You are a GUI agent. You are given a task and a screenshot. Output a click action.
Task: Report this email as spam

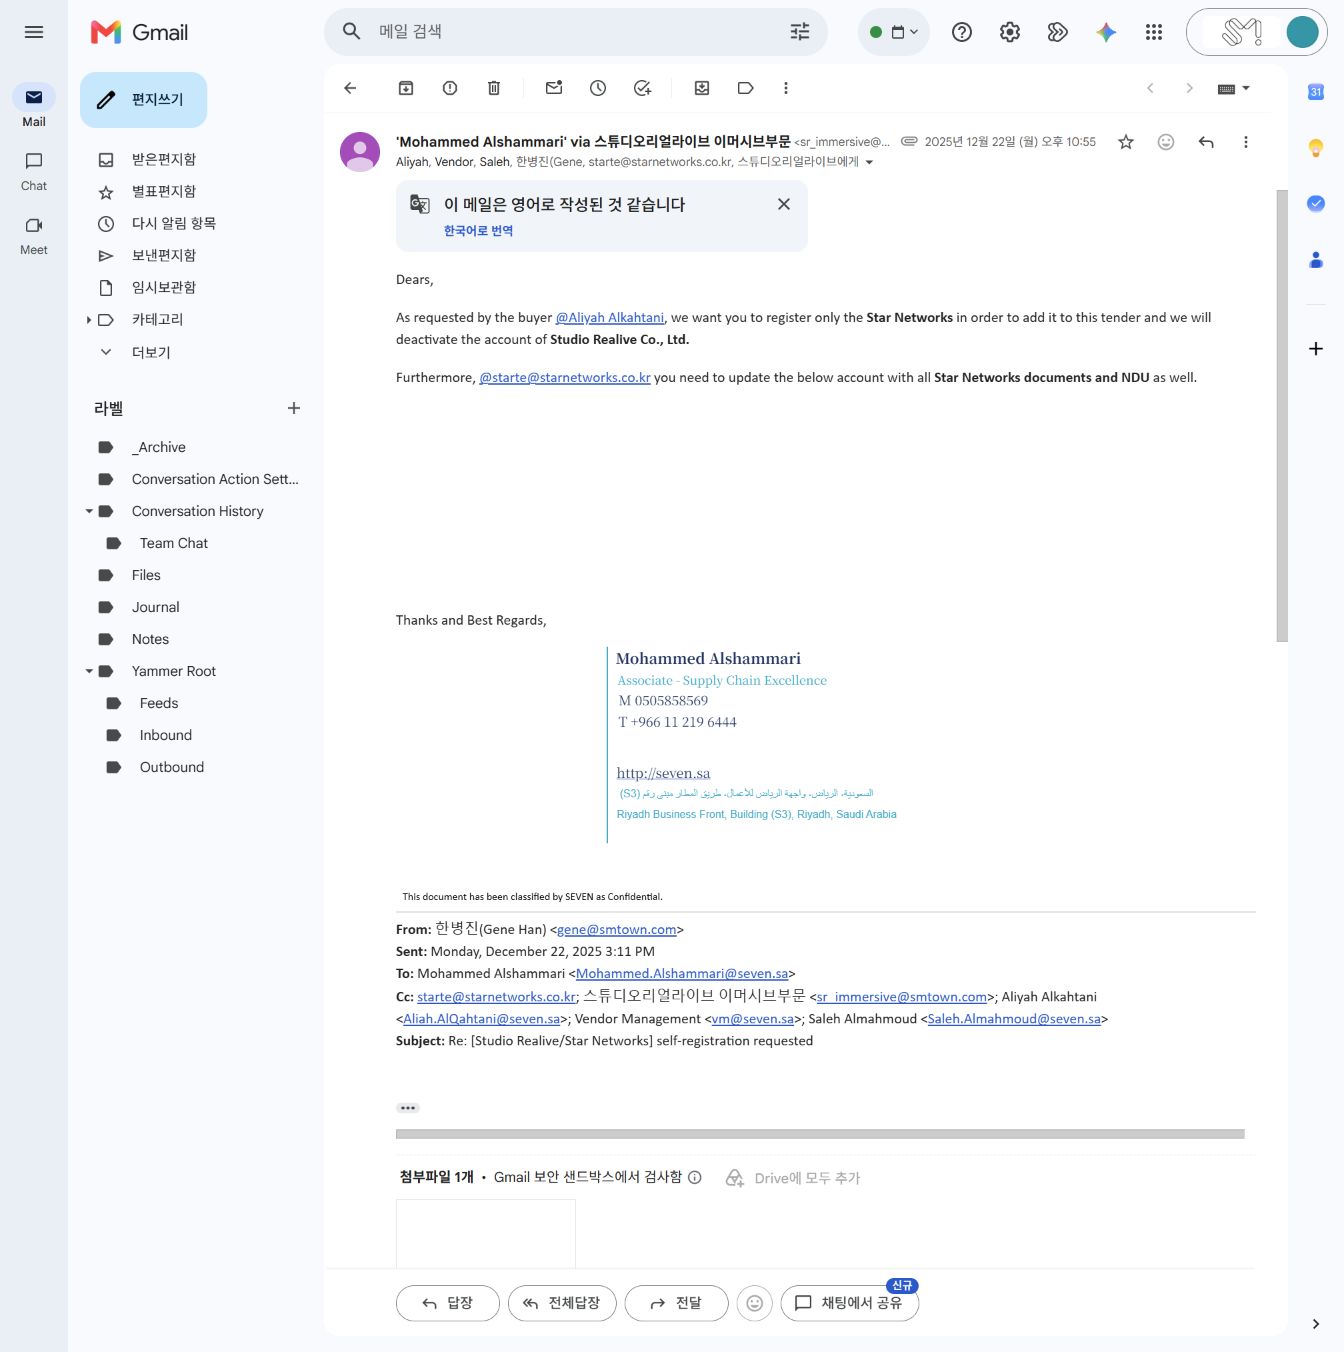click(x=450, y=88)
